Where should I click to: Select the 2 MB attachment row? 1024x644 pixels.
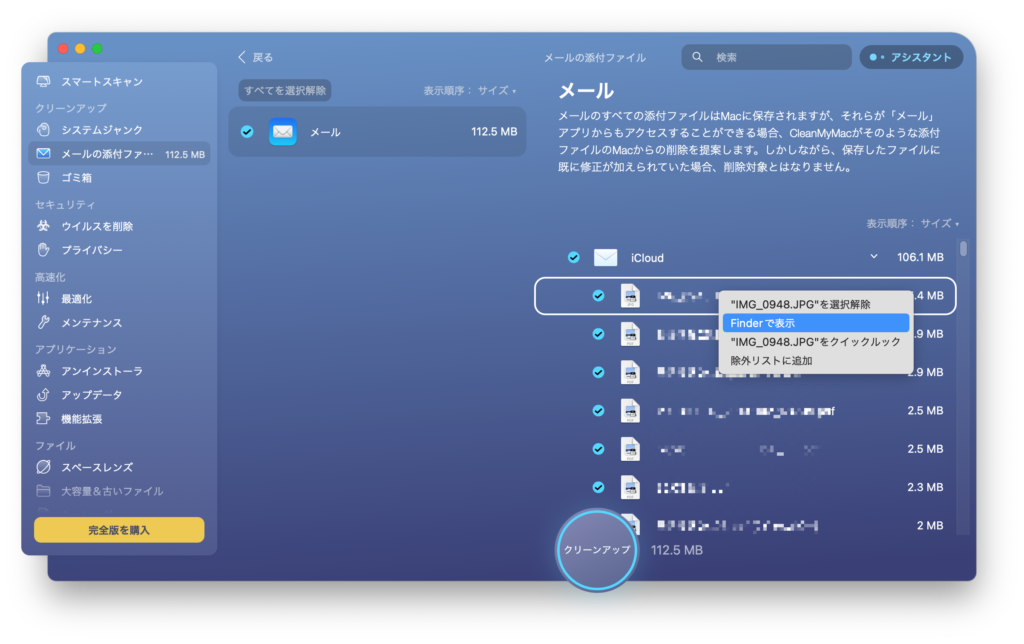(745, 525)
